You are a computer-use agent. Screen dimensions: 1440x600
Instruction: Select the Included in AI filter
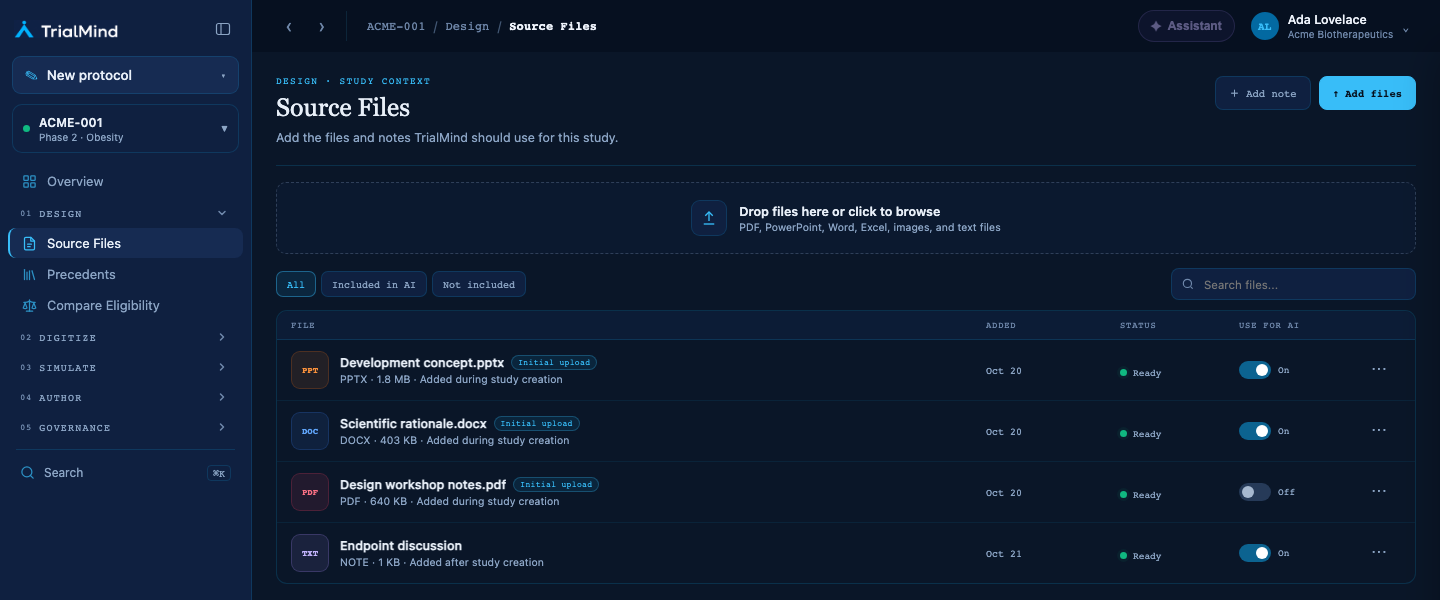coord(374,285)
